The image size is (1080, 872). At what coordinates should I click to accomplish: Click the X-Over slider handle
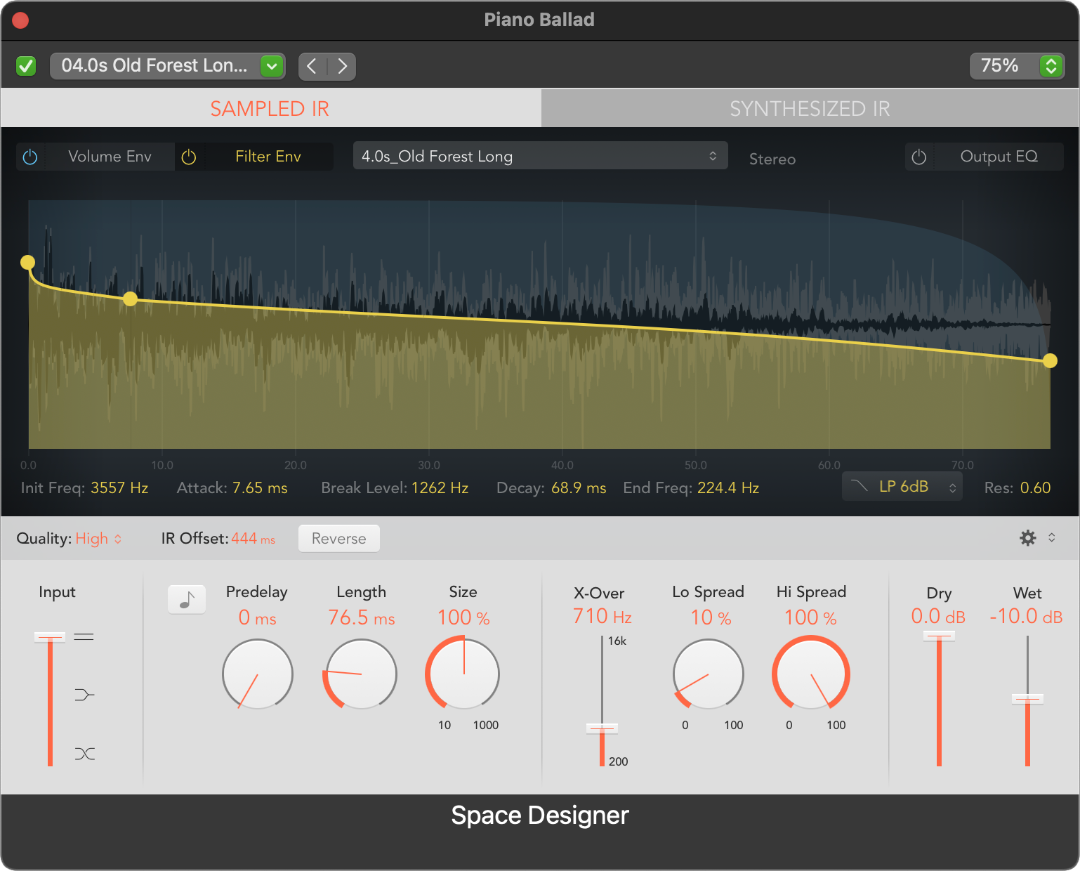[x=602, y=729]
